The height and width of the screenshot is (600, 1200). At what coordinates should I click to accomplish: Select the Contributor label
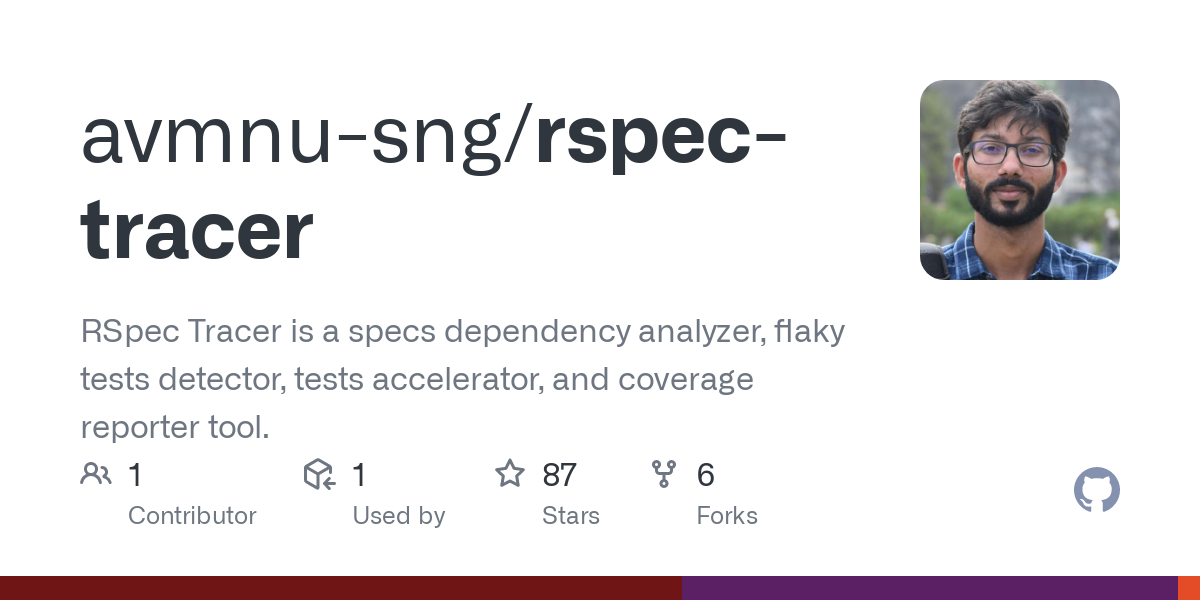192,516
